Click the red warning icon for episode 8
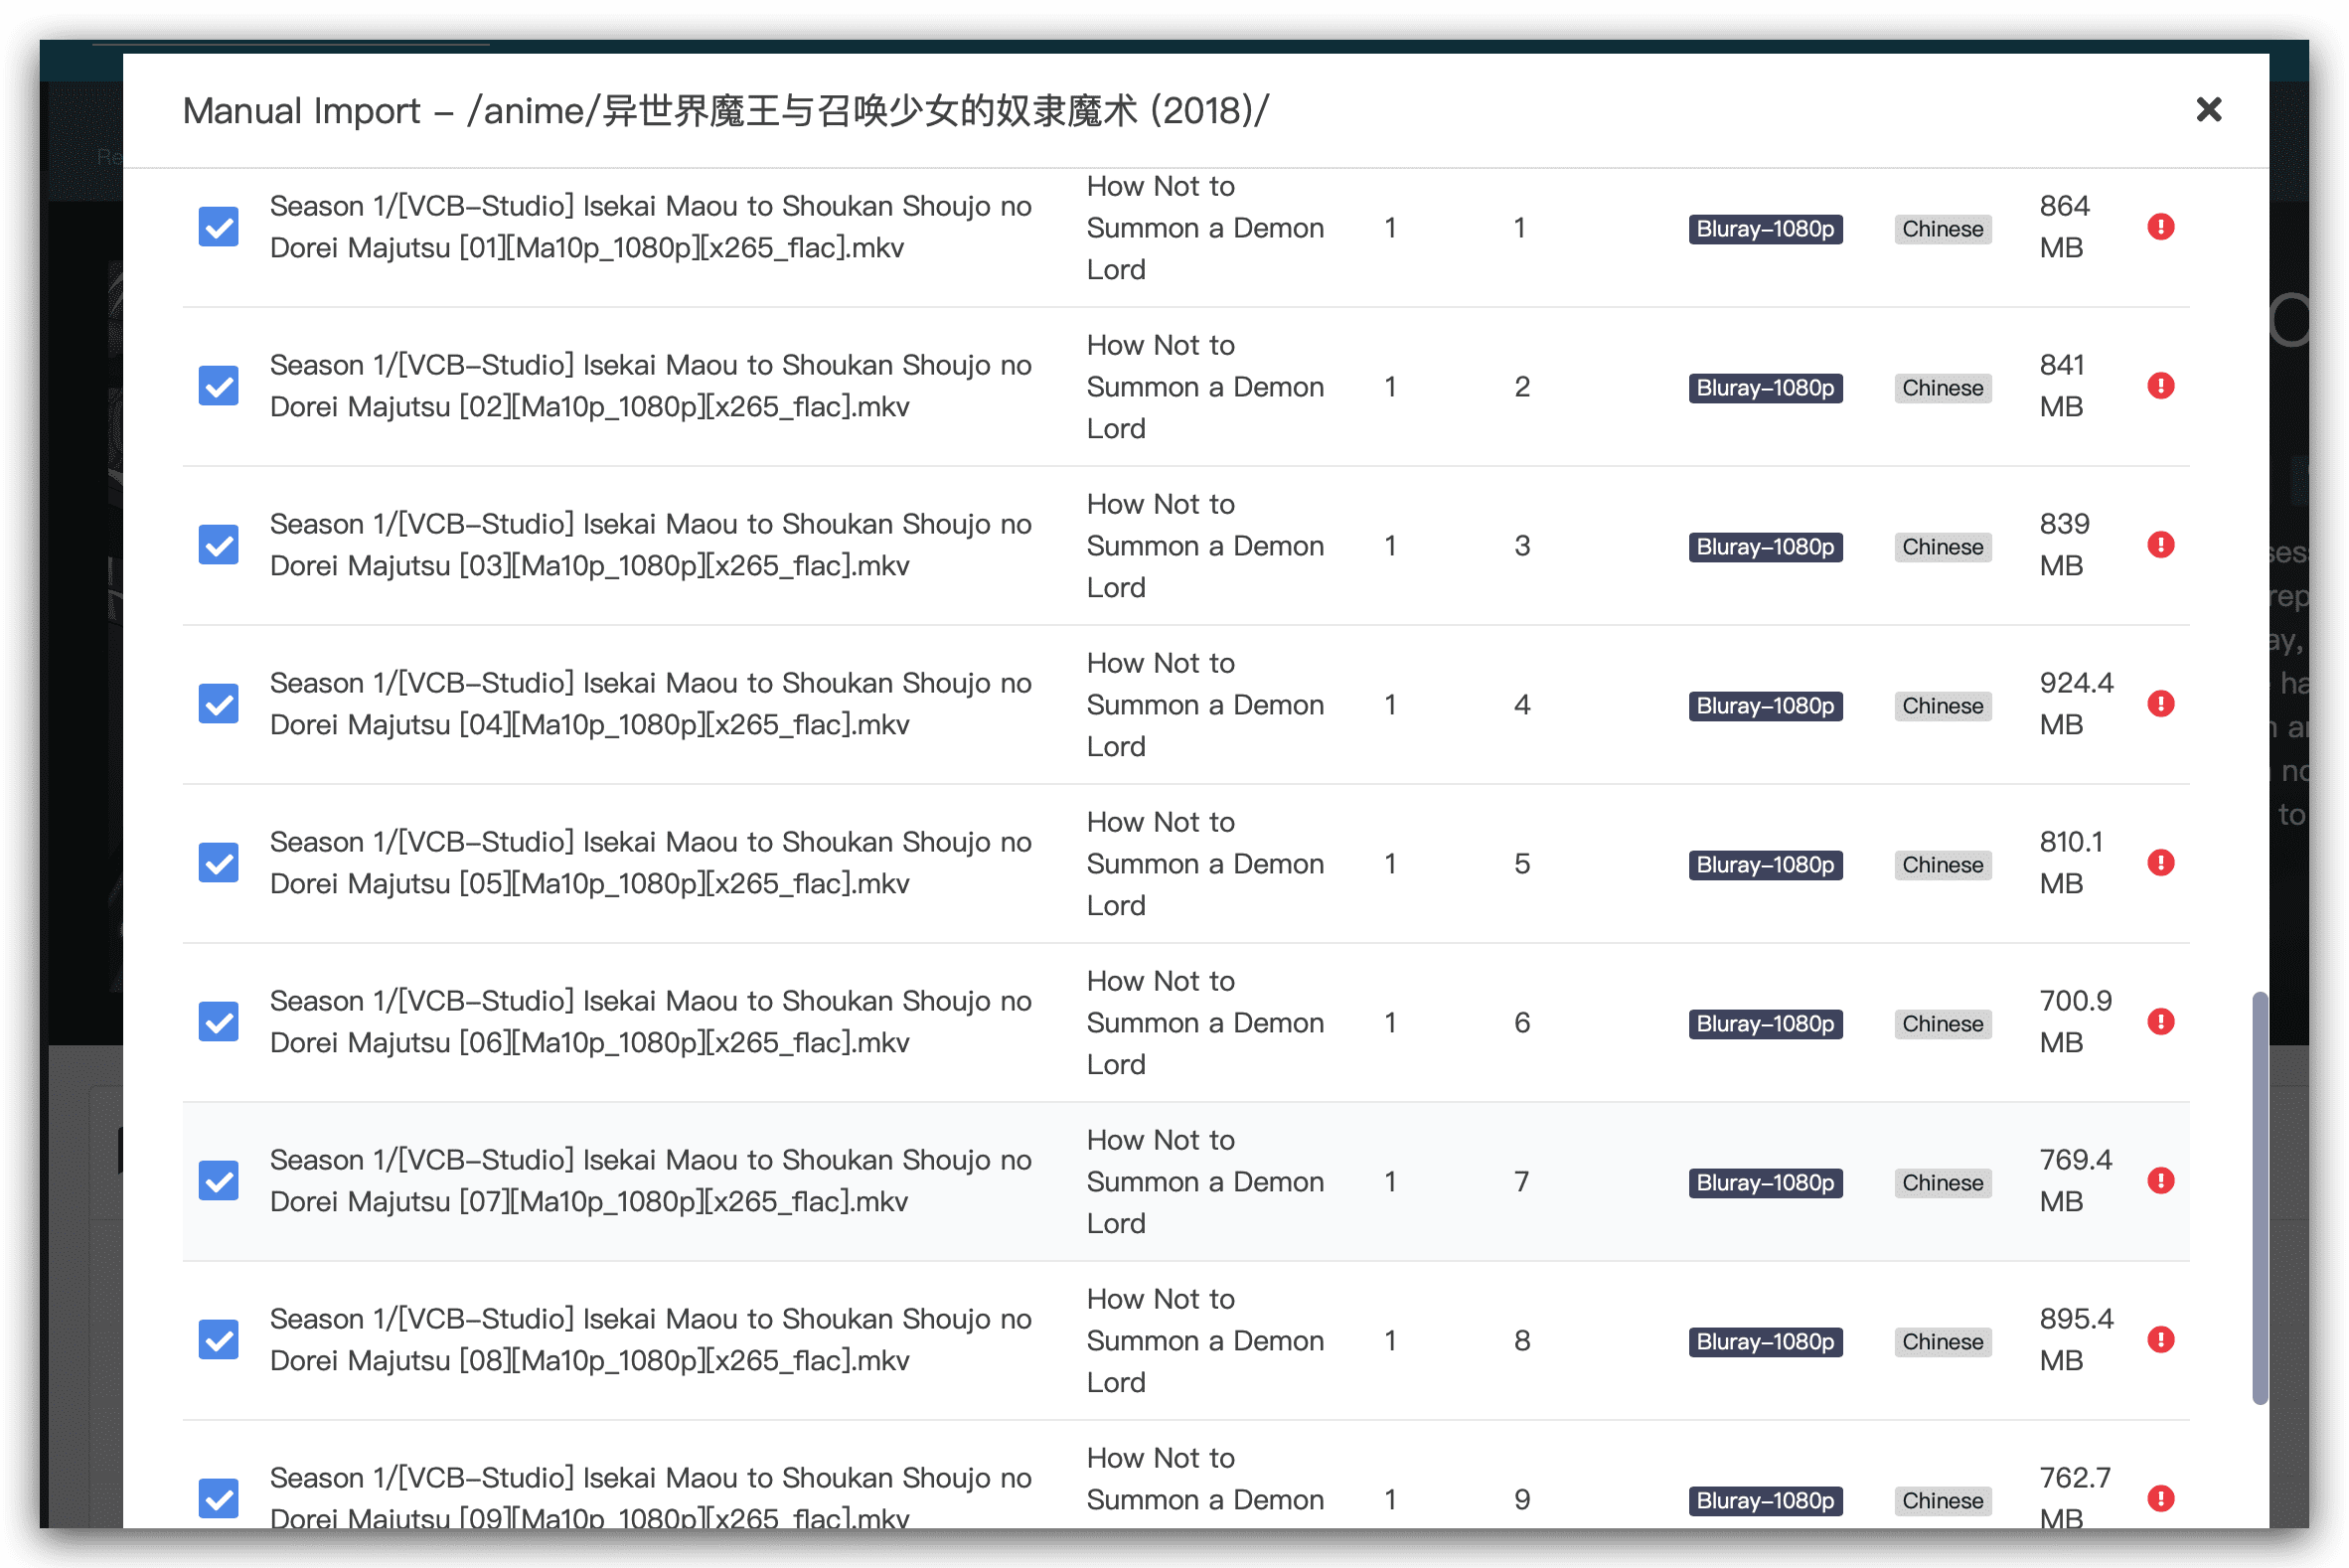Viewport: 2349px width, 1568px height. (x=2160, y=1340)
